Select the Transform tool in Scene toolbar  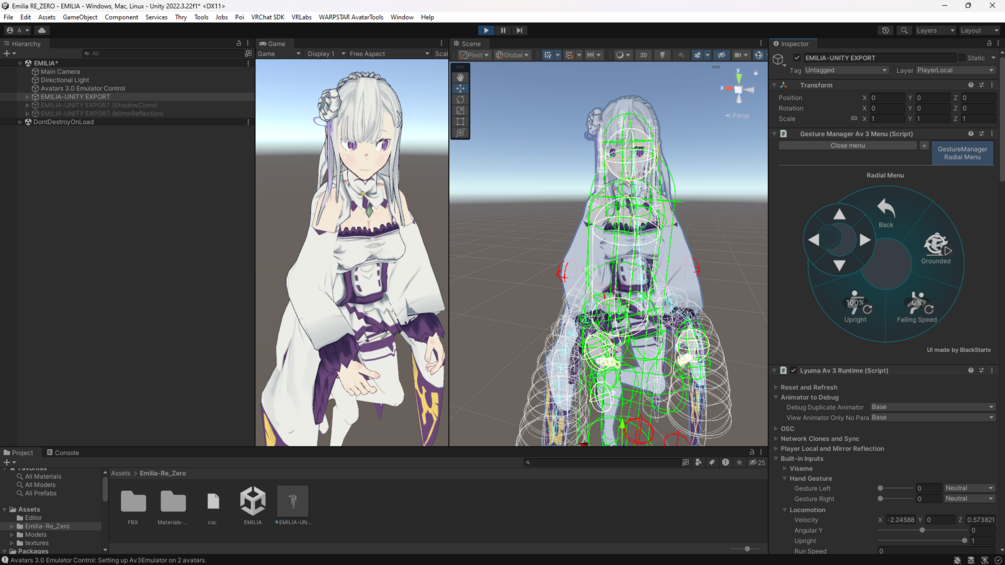click(460, 133)
